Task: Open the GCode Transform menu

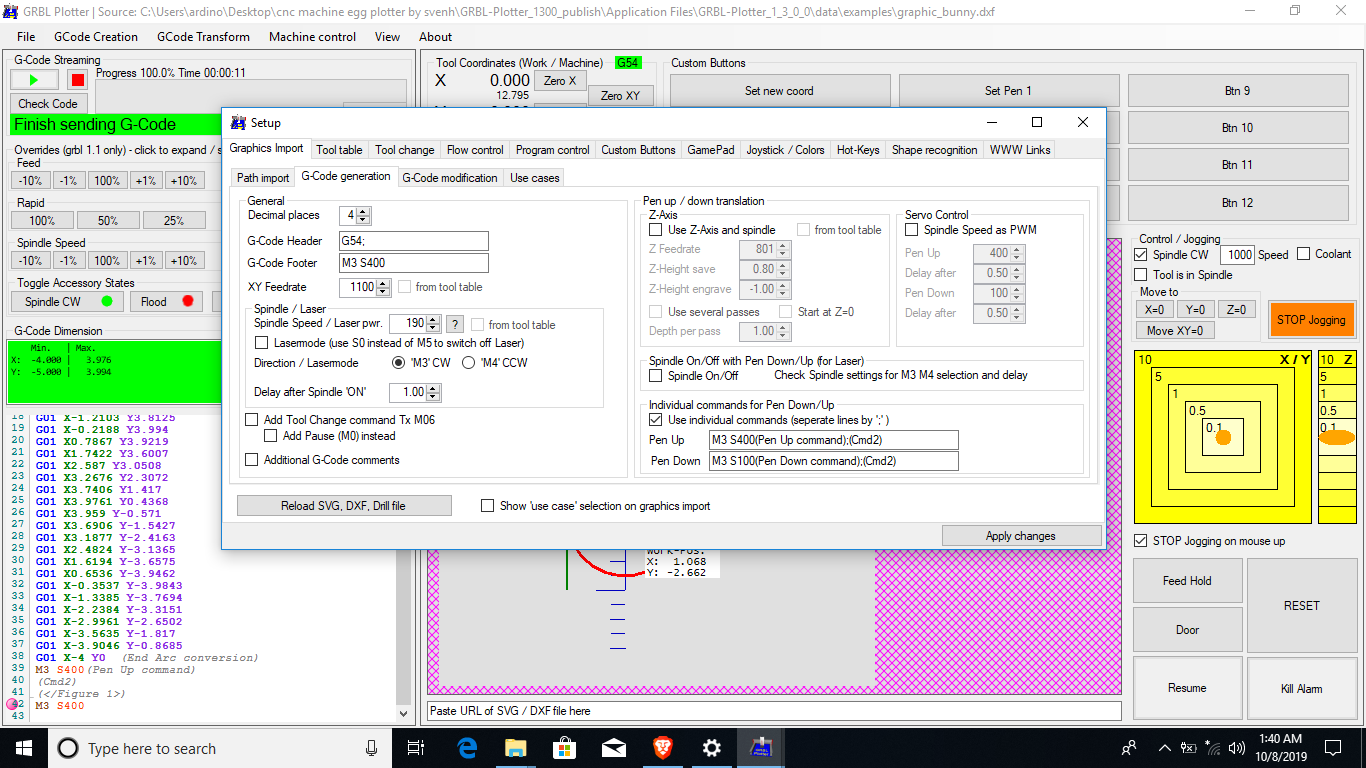Action: click(203, 37)
